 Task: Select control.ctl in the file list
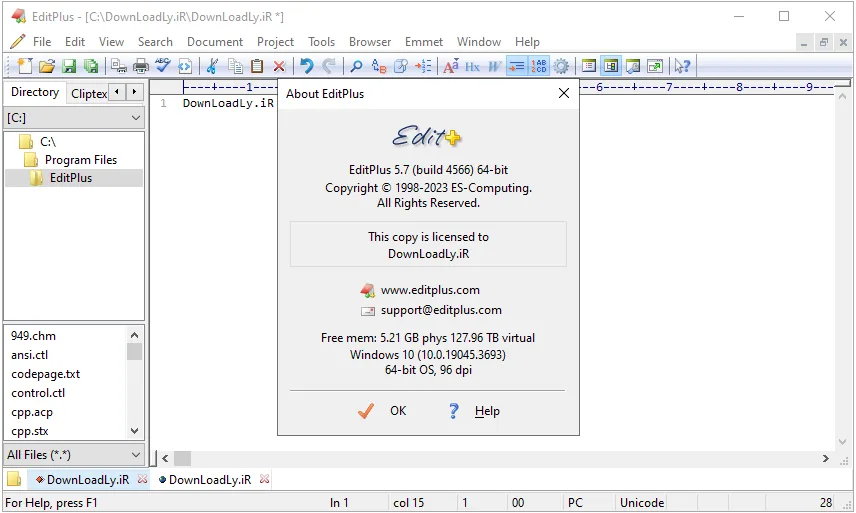click(x=38, y=393)
